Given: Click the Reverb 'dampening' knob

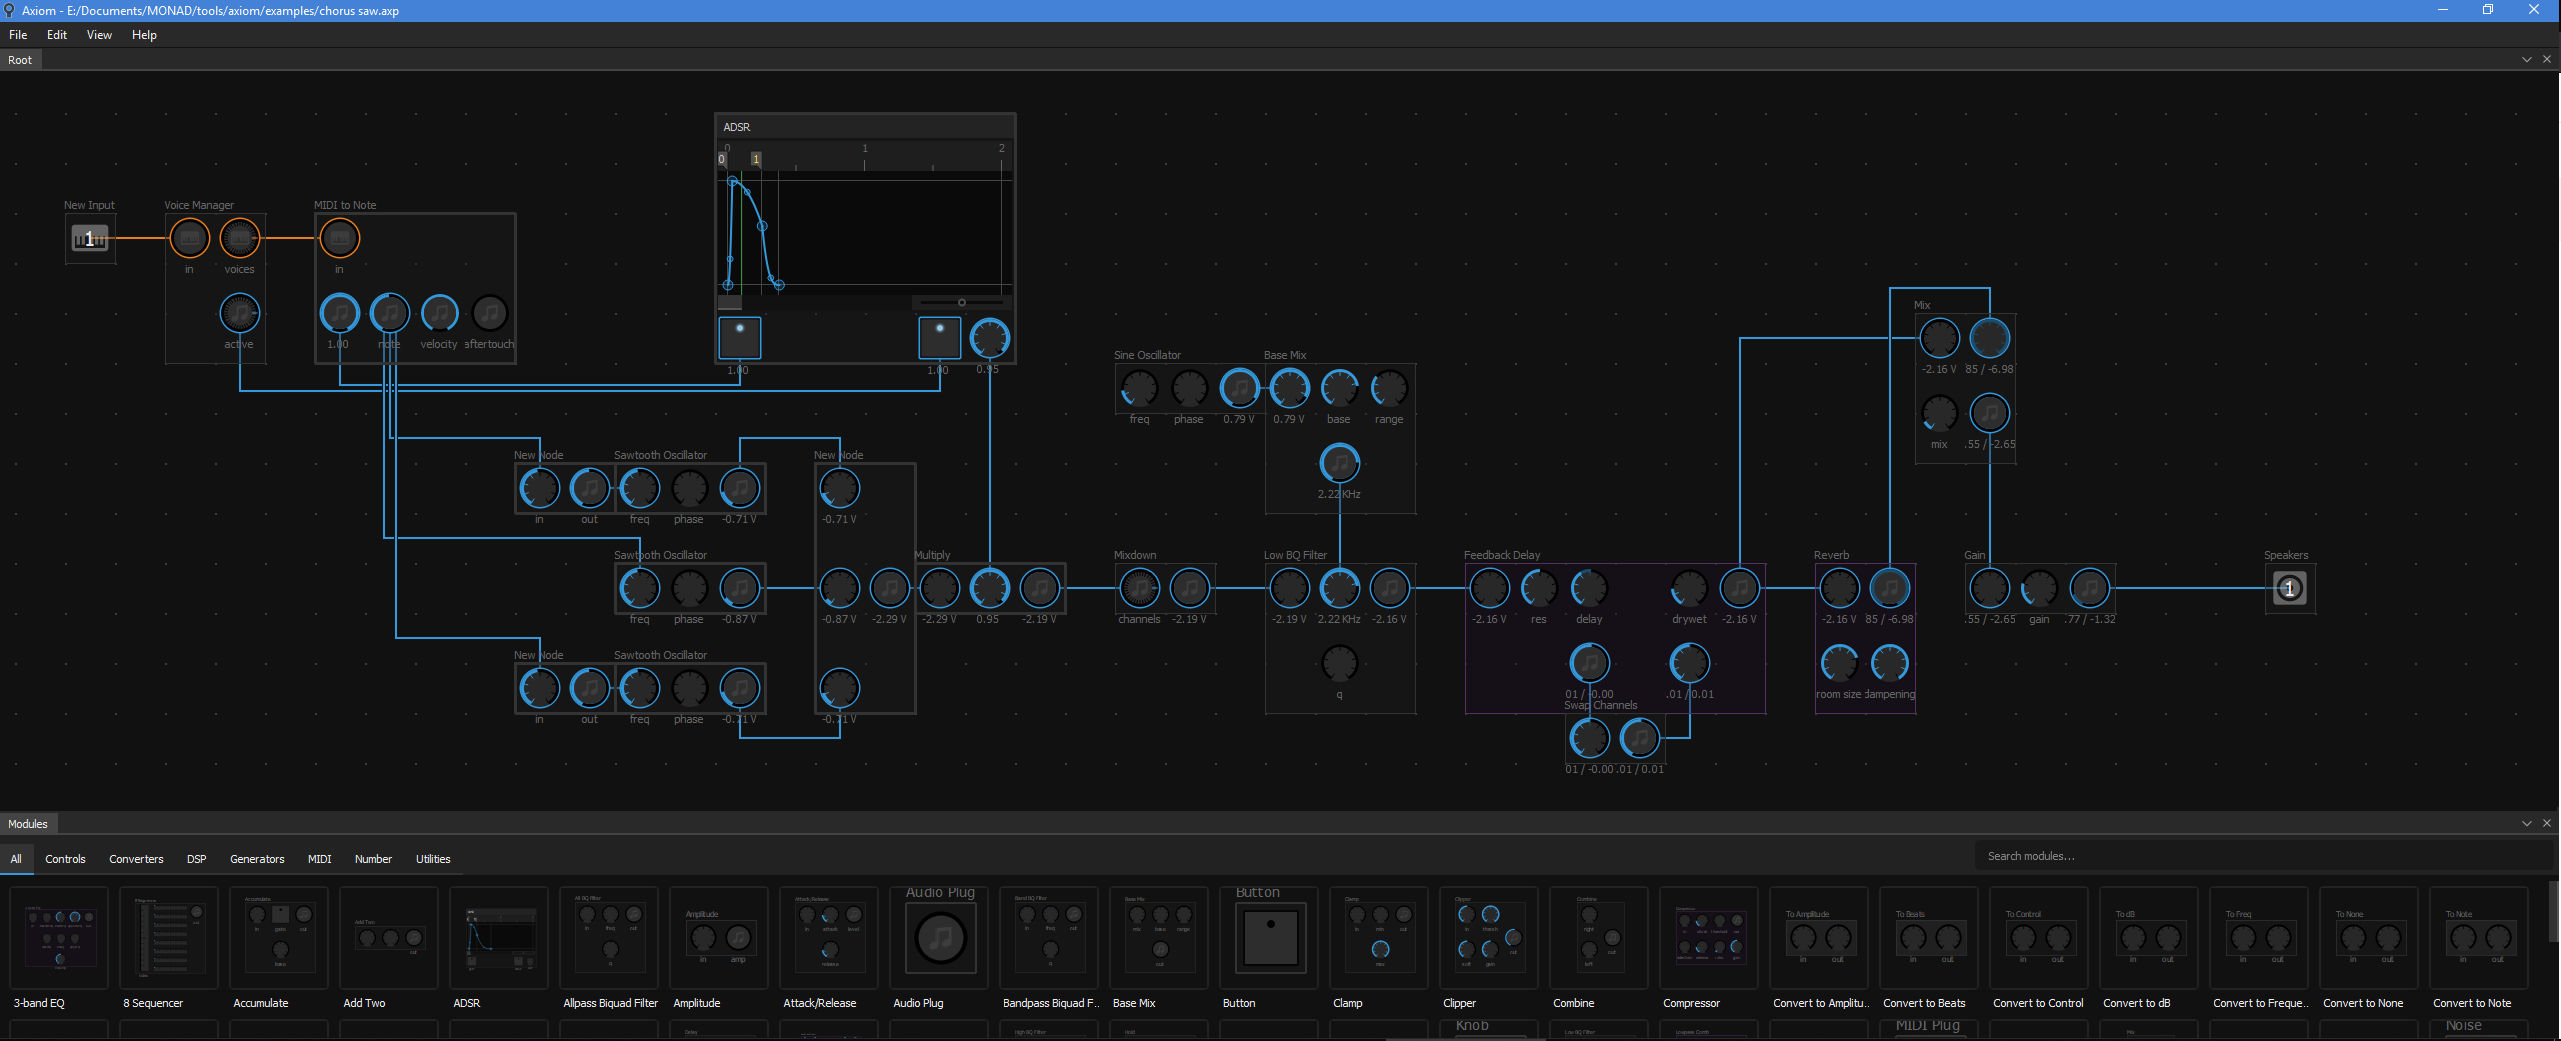Looking at the screenshot, I should [x=1889, y=663].
